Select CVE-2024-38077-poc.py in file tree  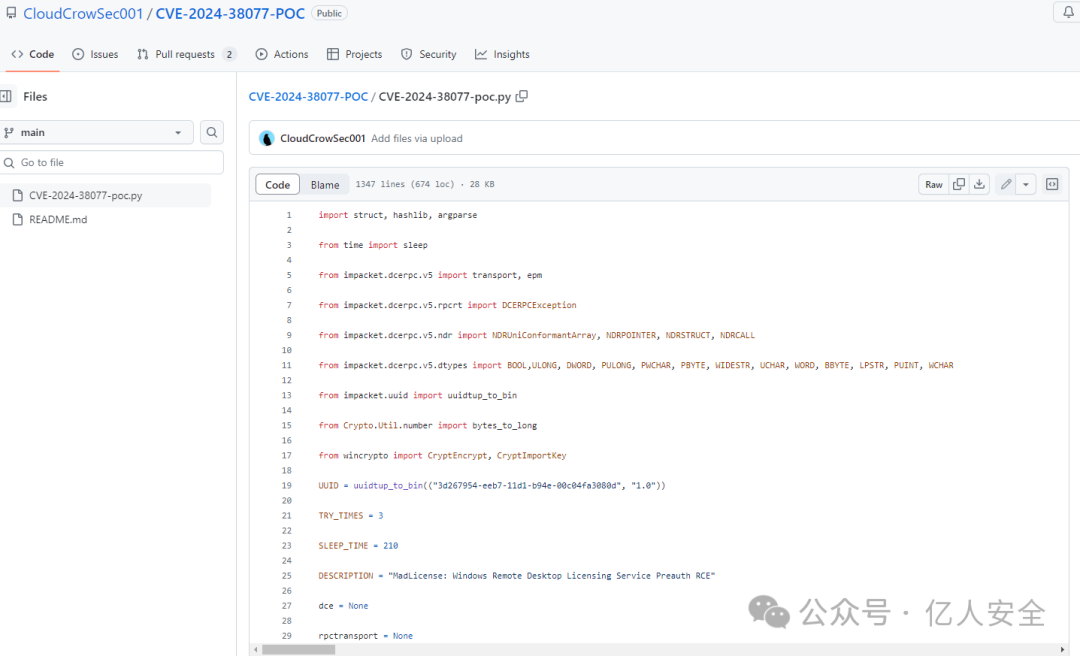(x=105, y=196)
